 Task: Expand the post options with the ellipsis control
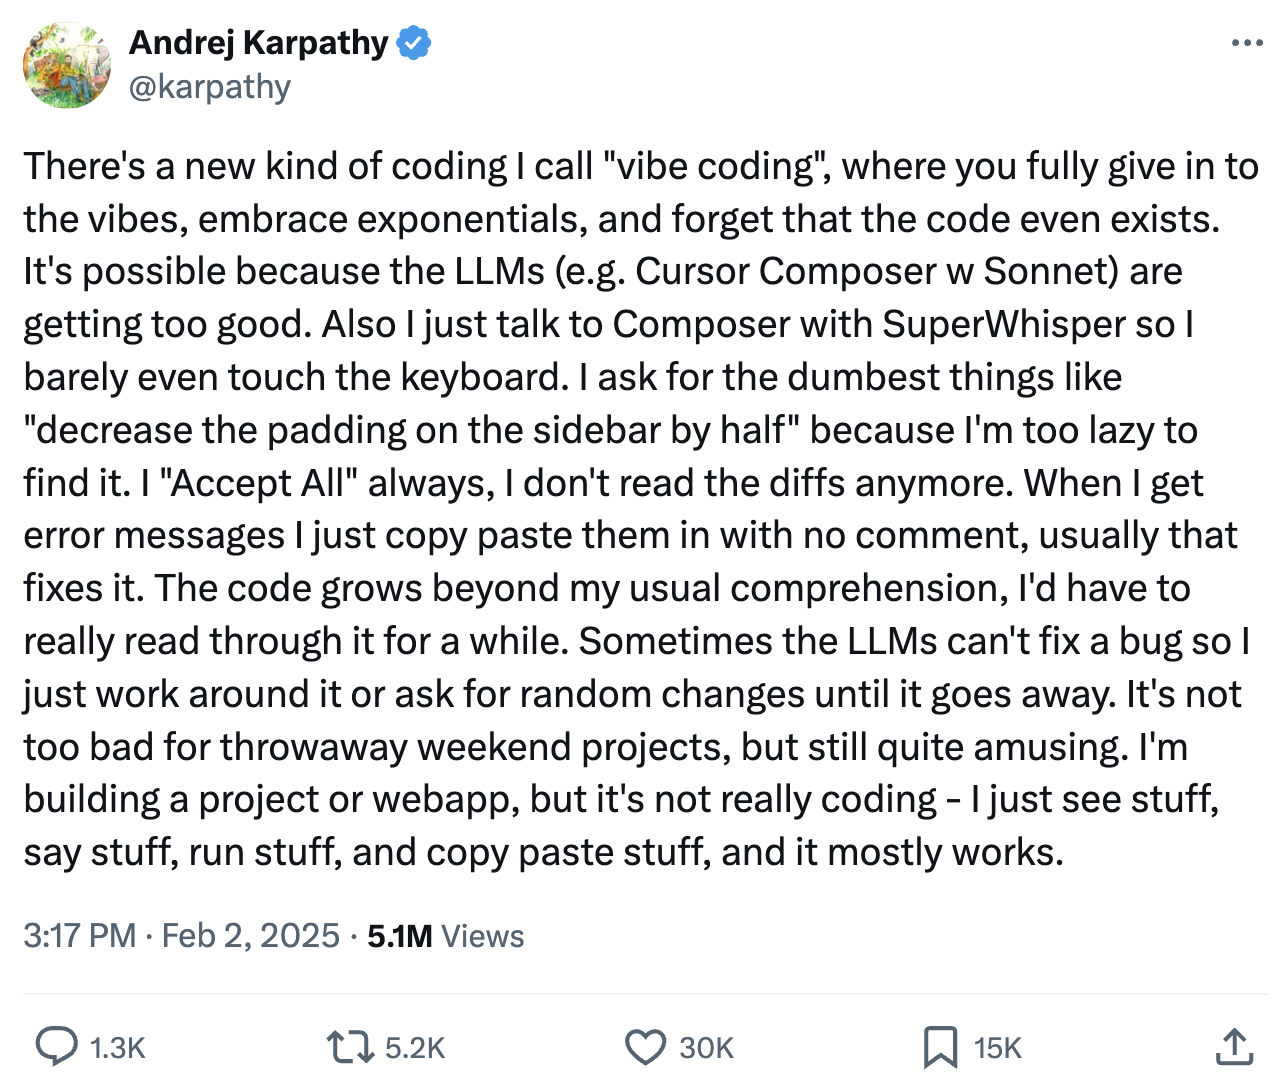(x=1247, y=42)
